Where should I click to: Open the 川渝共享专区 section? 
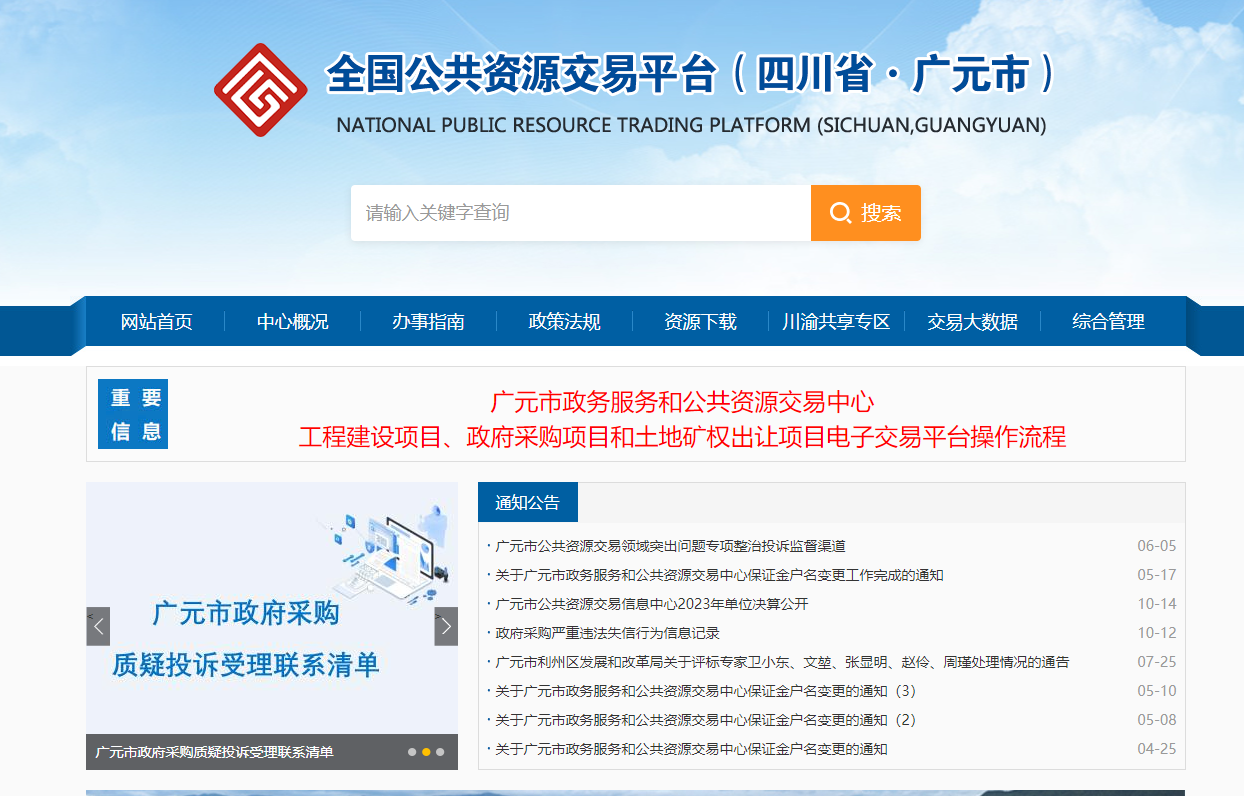click(x=834, y=321)
